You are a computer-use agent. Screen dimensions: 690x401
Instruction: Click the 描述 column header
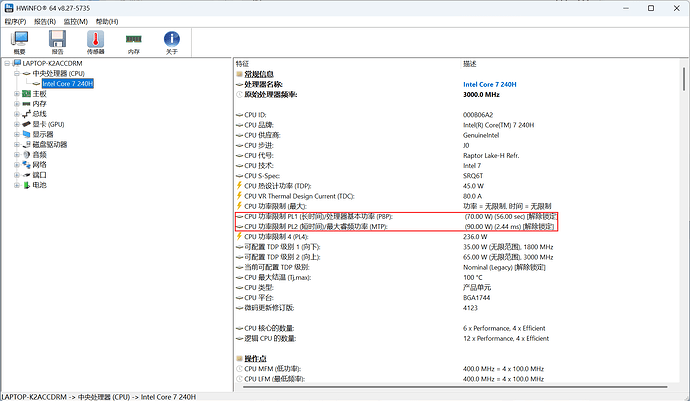click(x=470, y=62)
